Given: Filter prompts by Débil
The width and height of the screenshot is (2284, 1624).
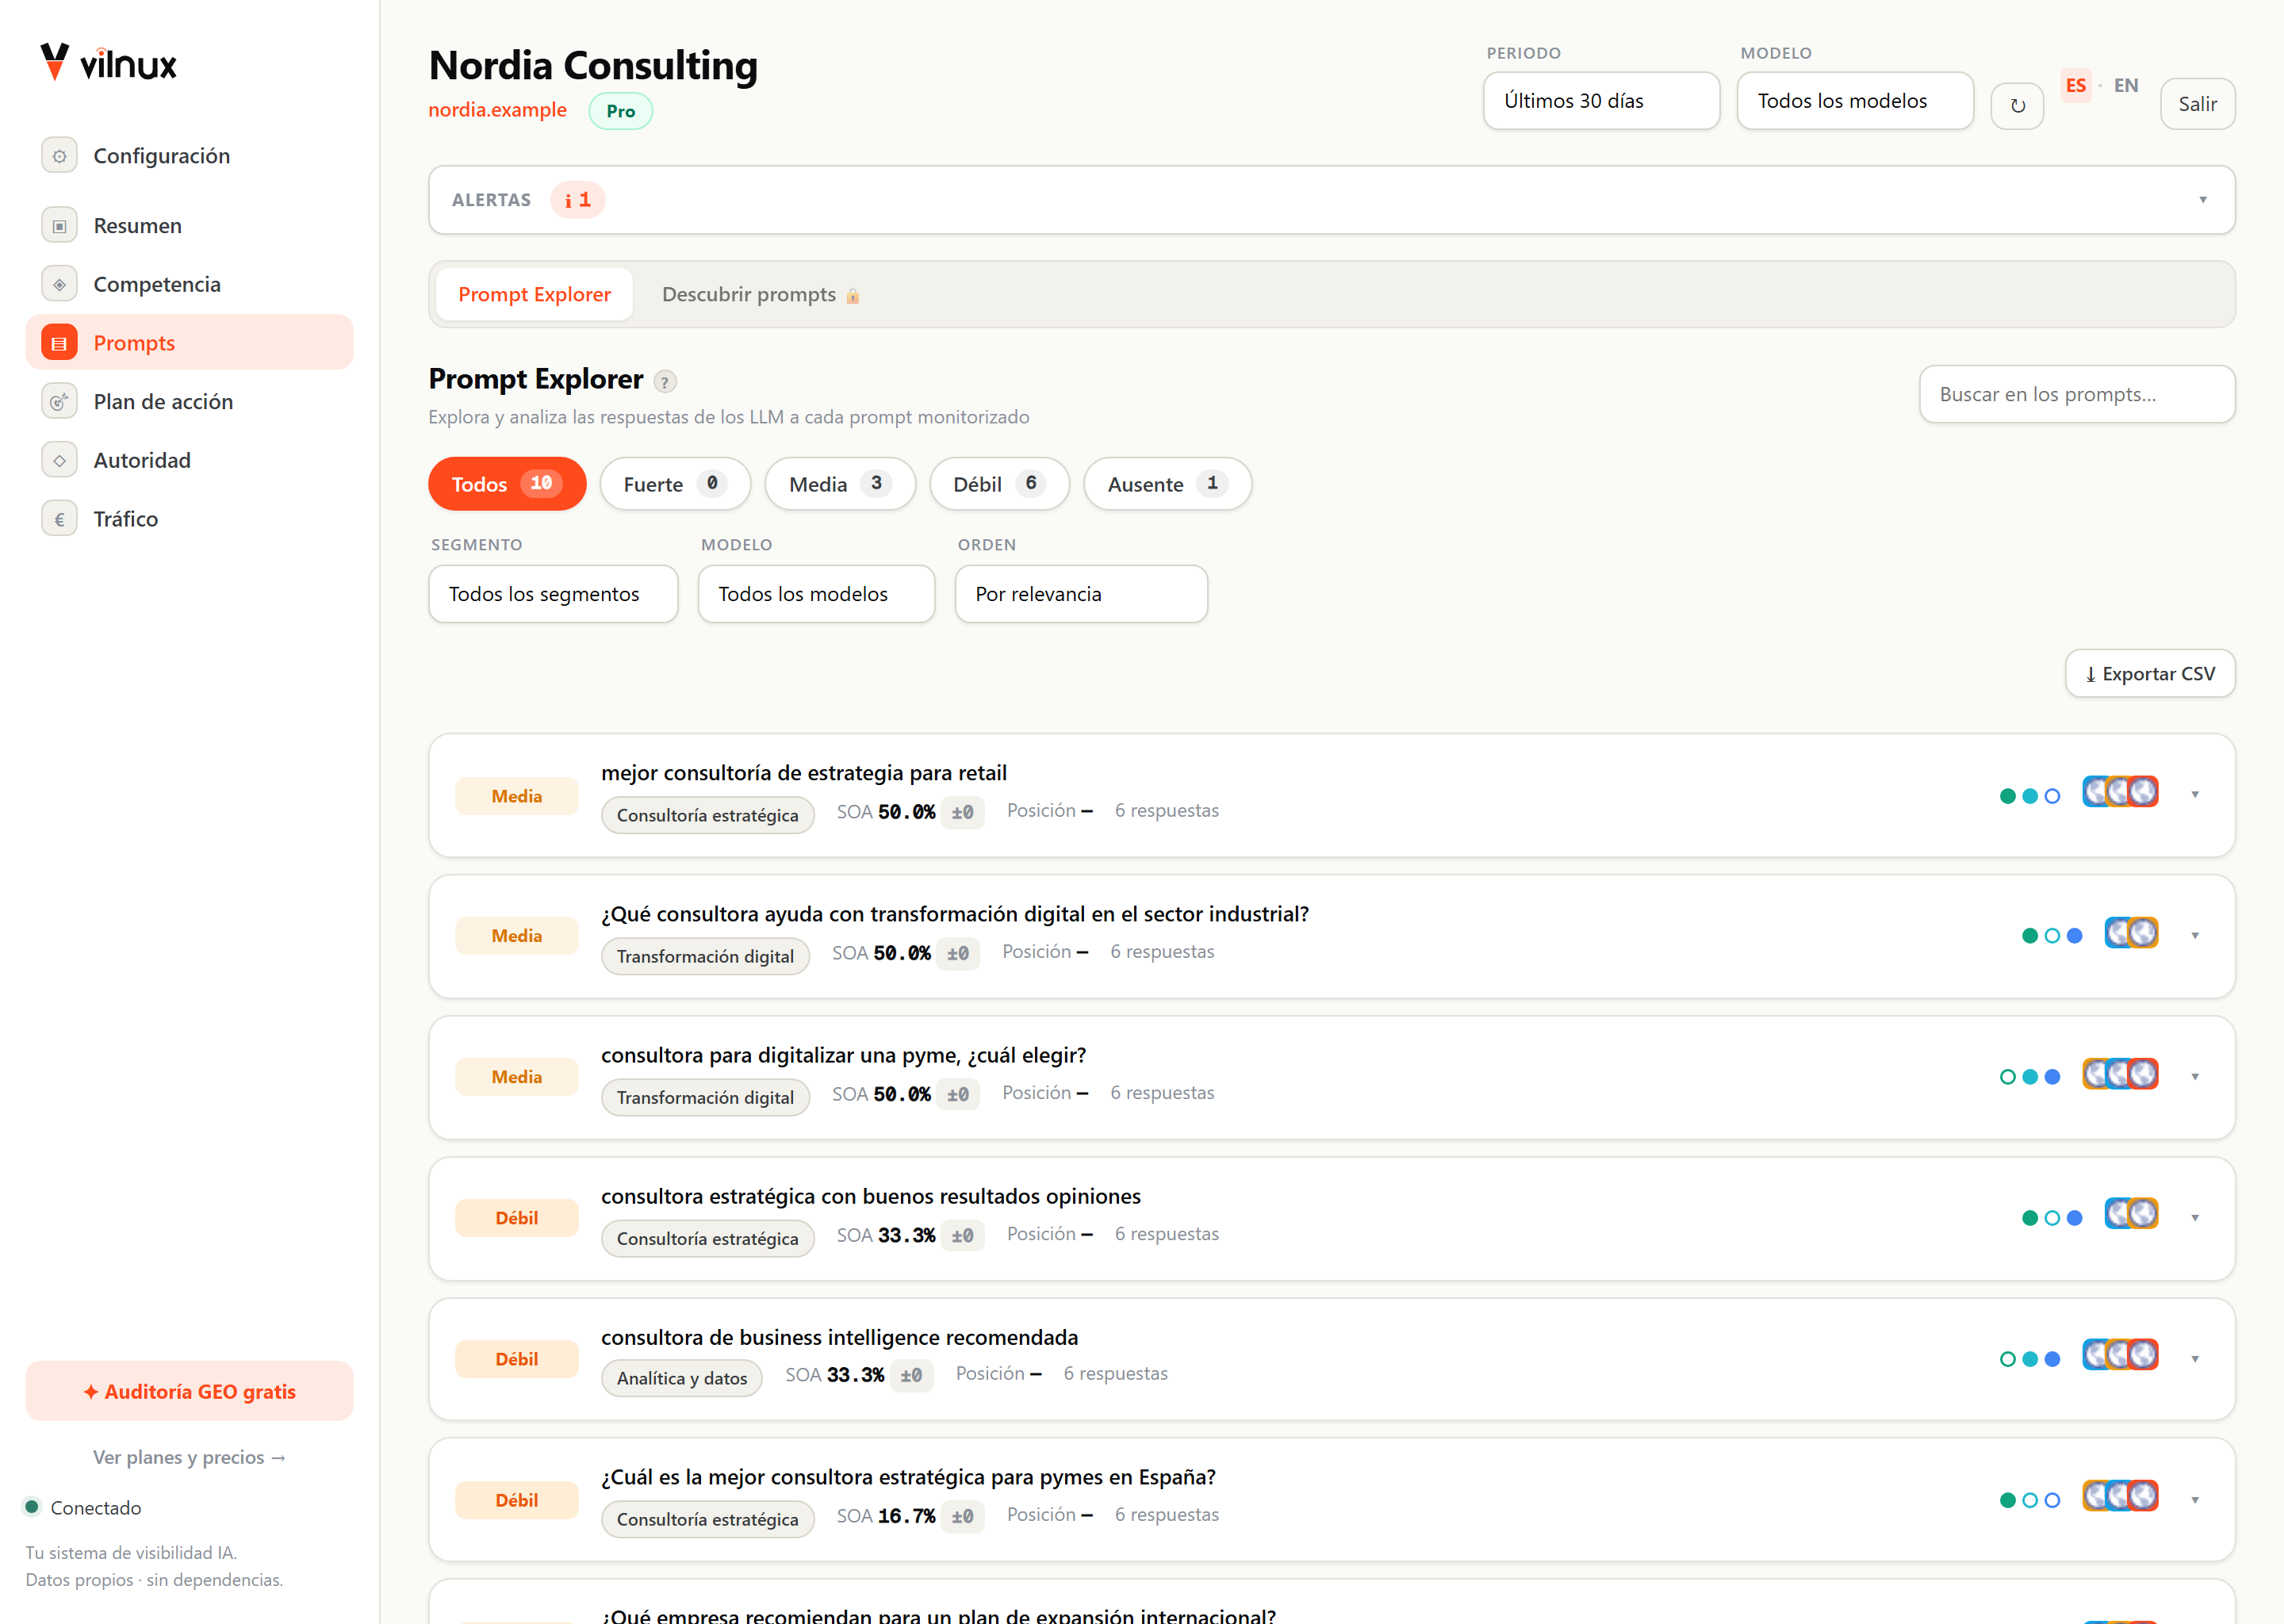Looking at the screenshot, I should (999, 484).
